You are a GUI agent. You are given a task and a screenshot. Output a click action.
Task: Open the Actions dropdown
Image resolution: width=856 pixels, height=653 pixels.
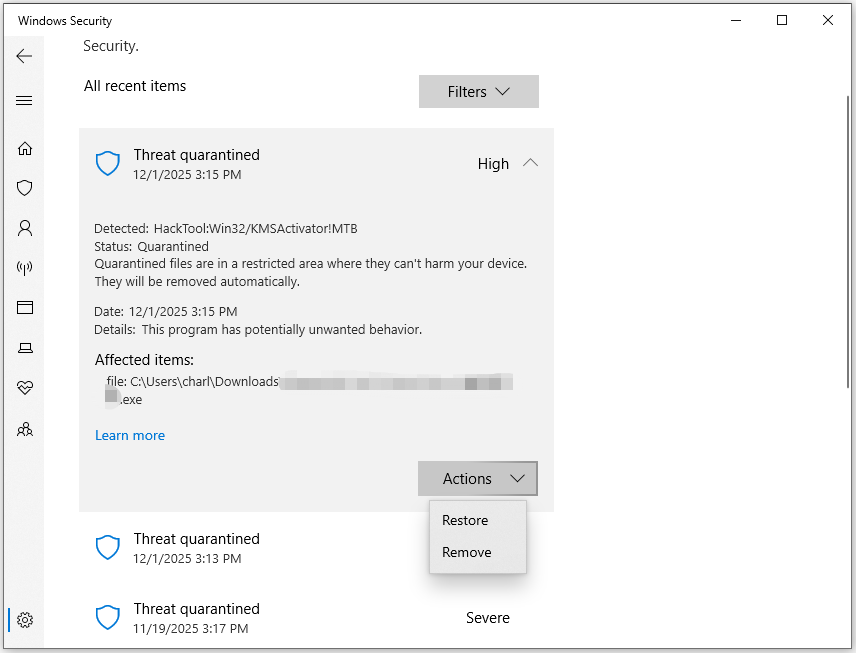(478, 478)
